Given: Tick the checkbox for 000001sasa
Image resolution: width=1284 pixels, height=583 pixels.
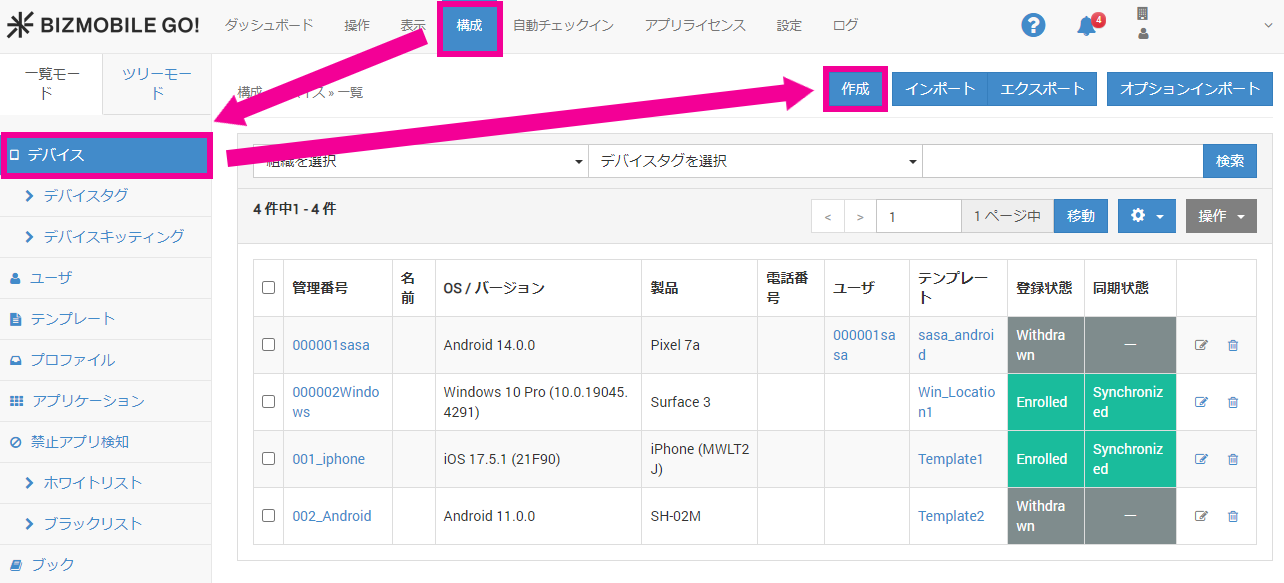Looking at the screenshot, I should (x=268, y=345).
